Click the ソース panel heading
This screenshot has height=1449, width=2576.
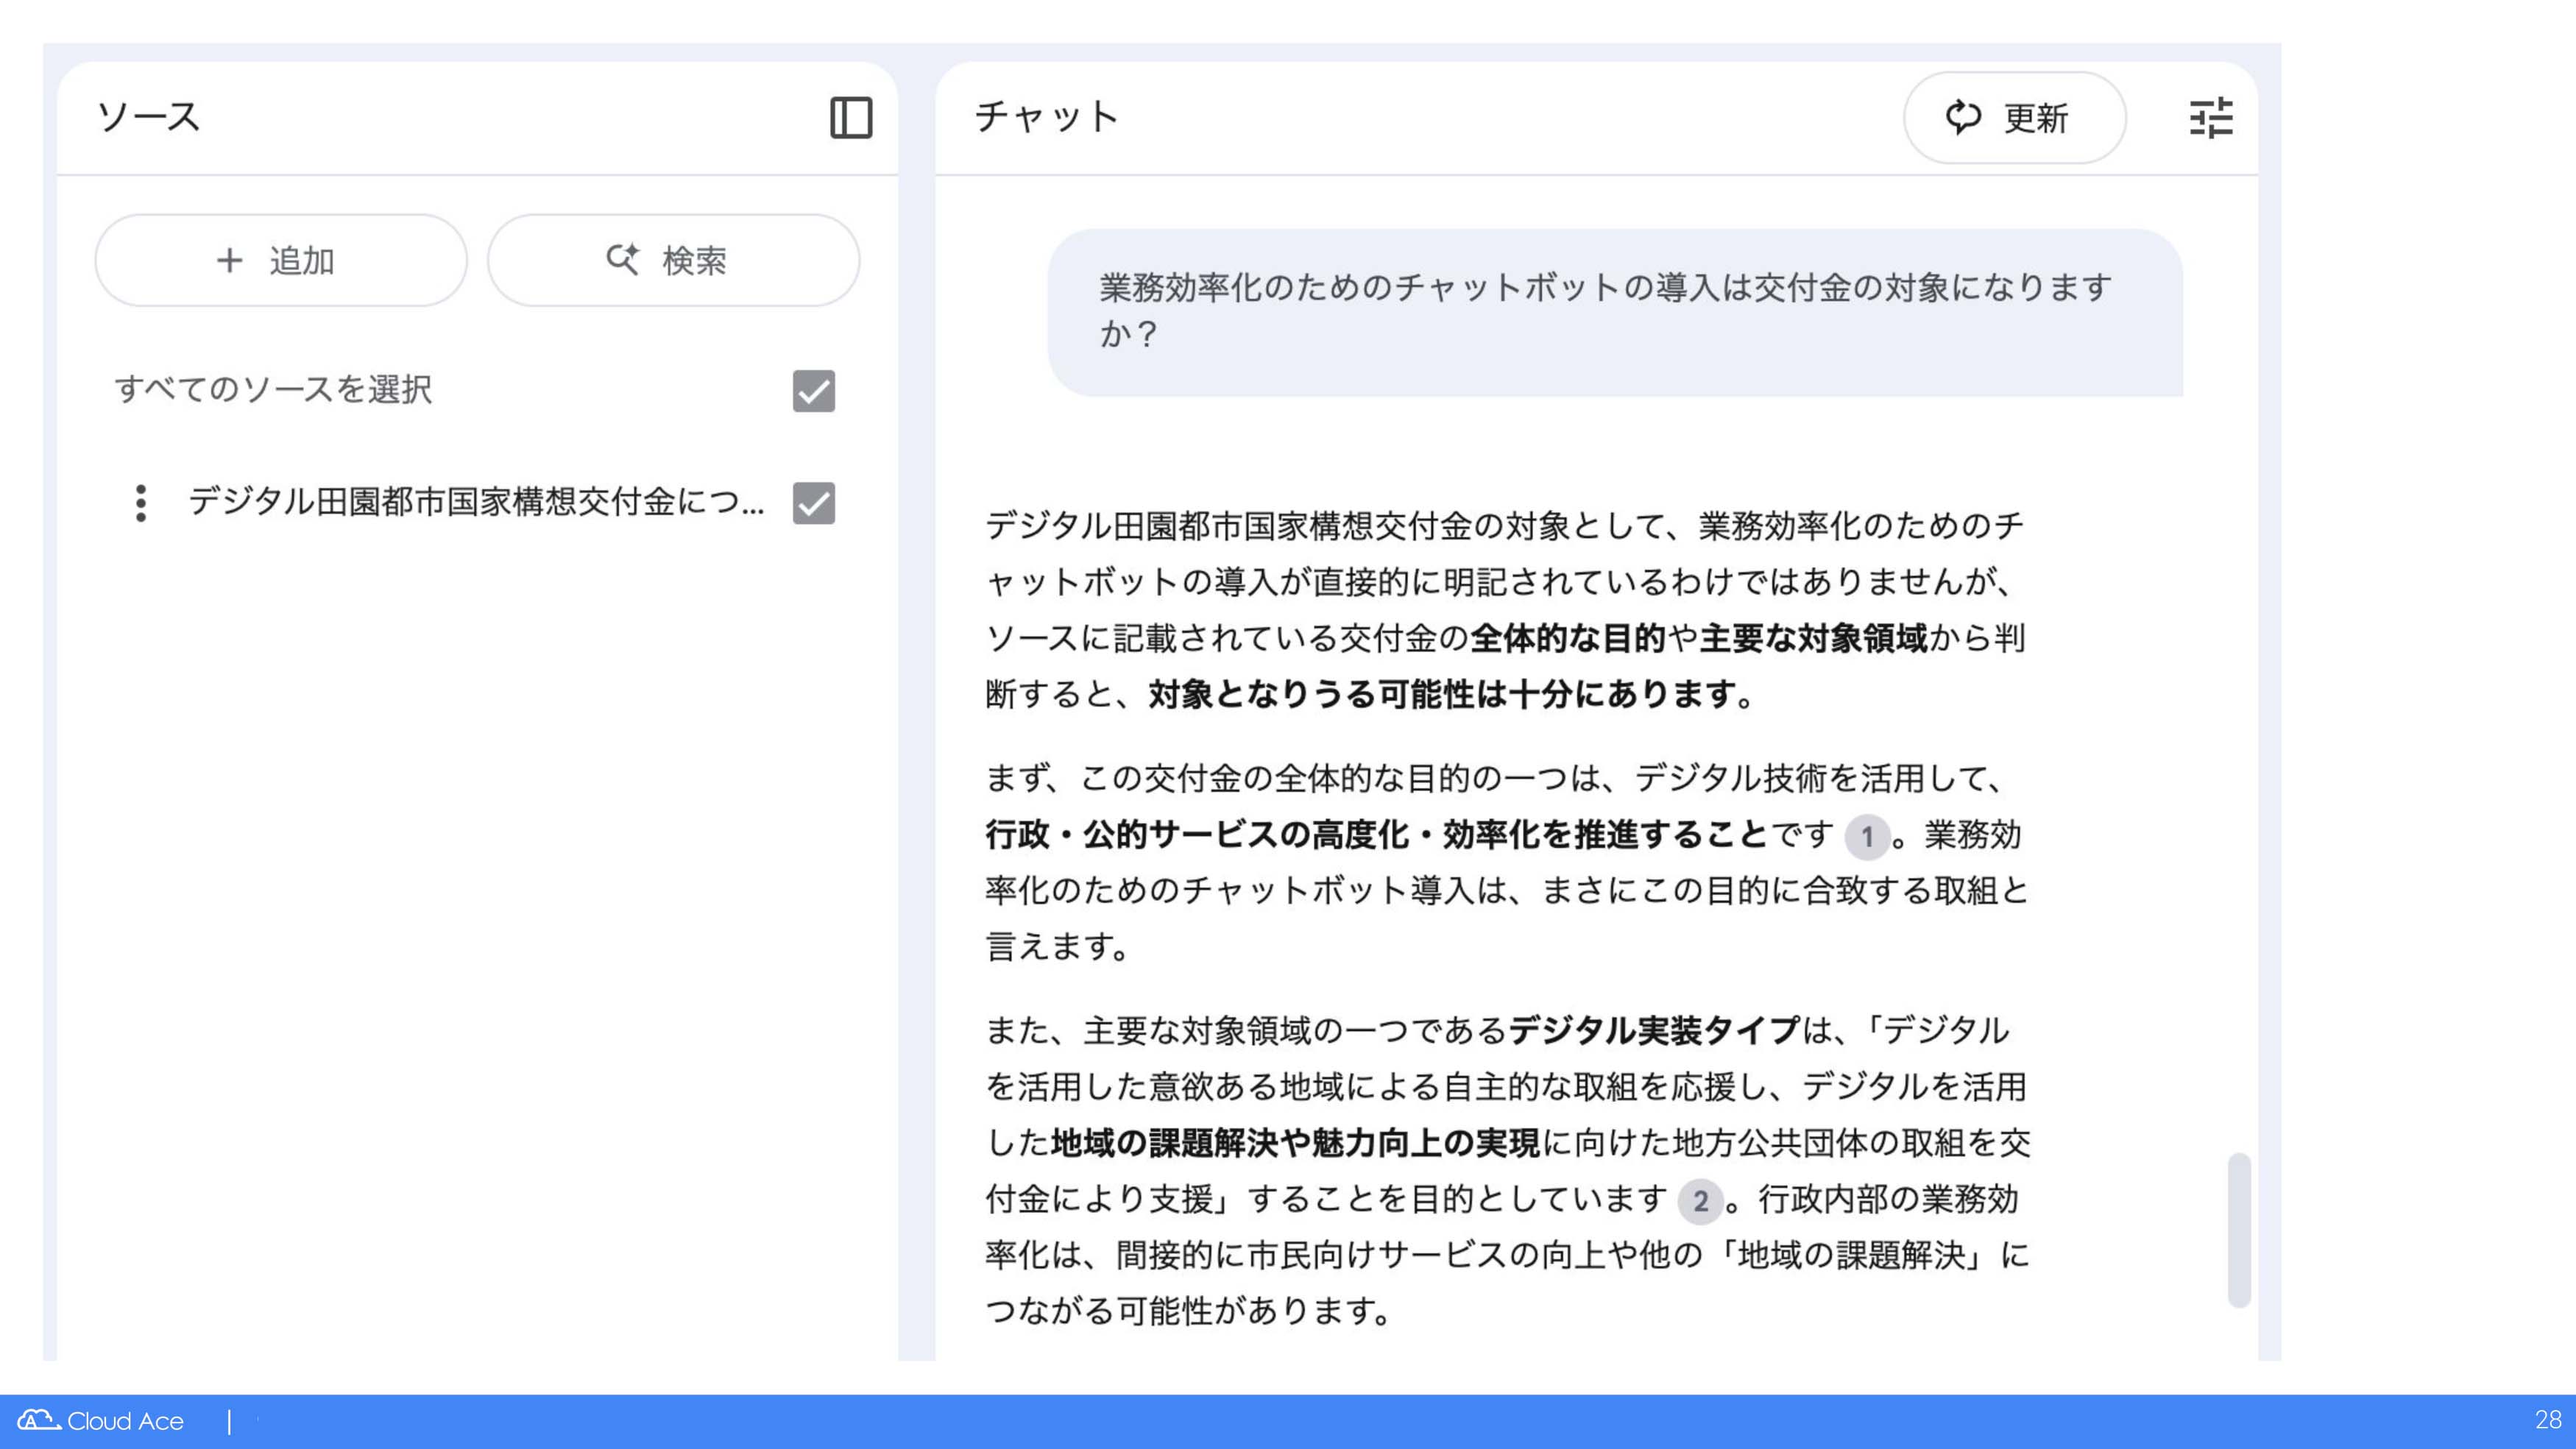coord(149,117)
